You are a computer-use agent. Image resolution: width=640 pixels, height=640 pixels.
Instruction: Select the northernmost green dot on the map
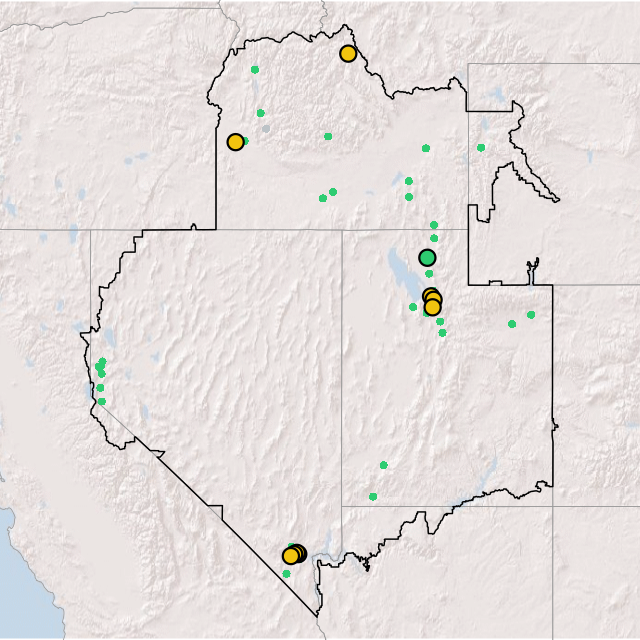[x=255, y=70]
